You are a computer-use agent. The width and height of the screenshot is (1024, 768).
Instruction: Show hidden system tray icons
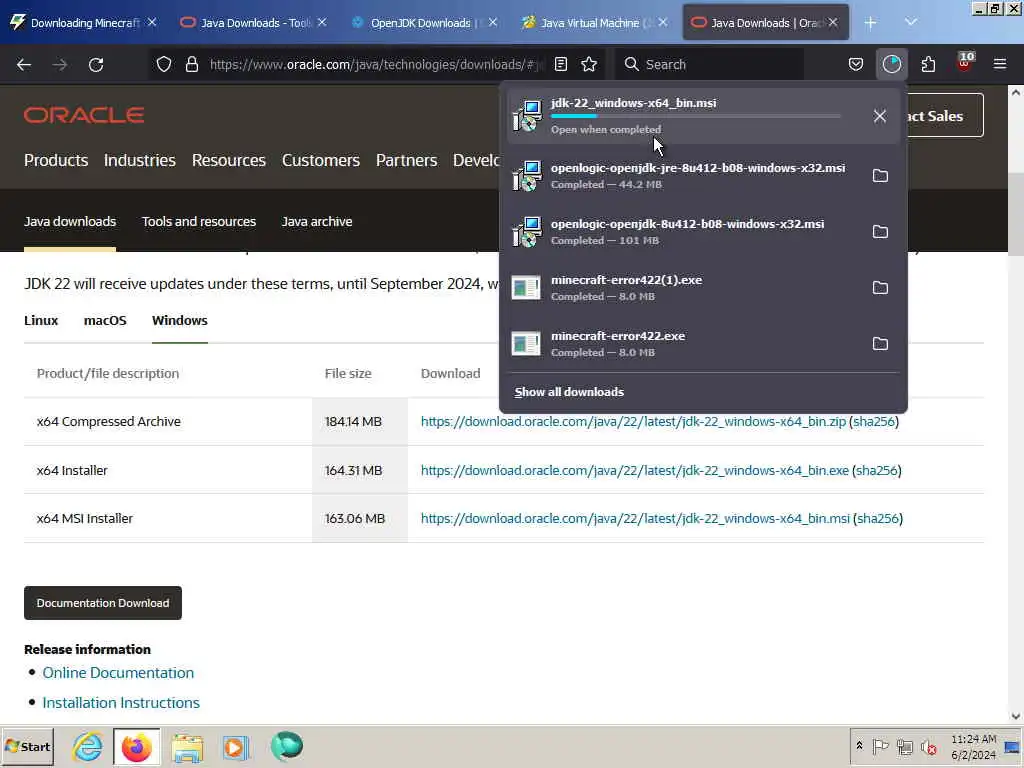coord(859,746)
